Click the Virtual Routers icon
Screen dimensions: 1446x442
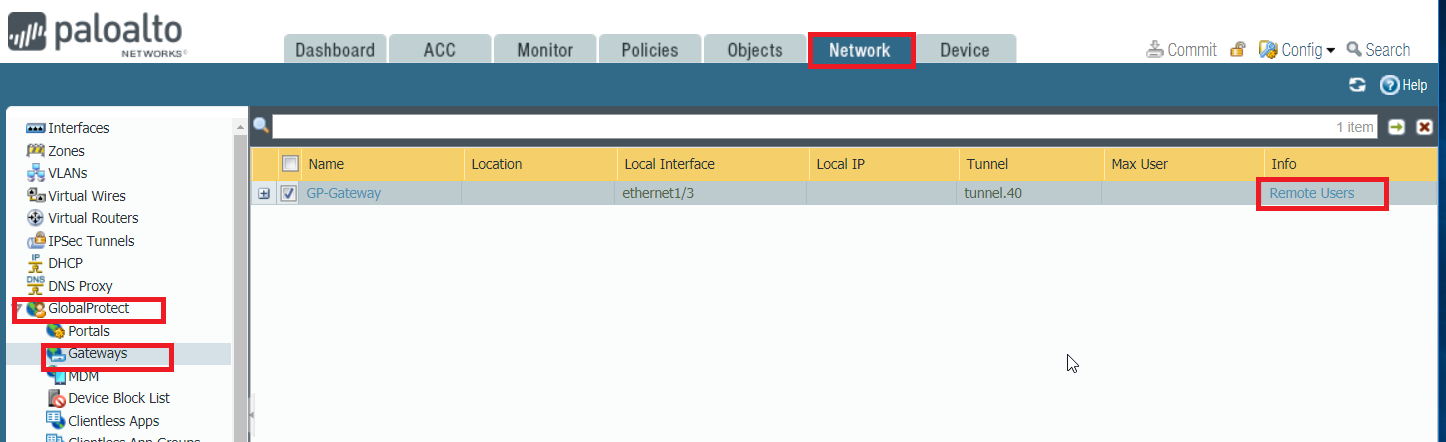pos(36,218)
